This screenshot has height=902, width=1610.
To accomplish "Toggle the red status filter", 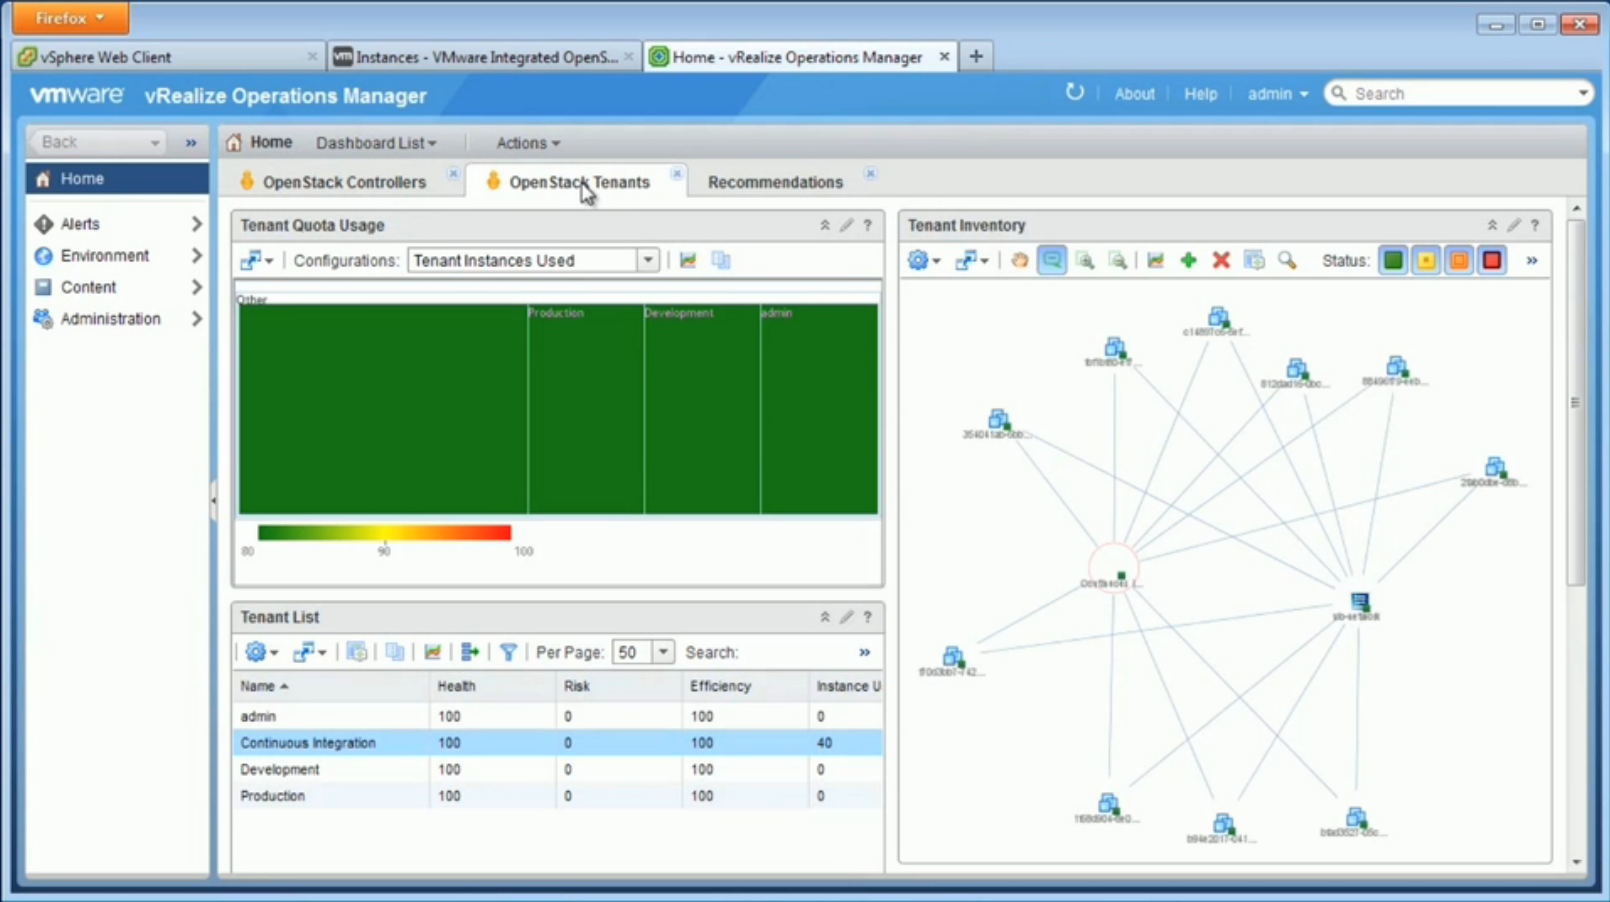I will pos(1492,261).
